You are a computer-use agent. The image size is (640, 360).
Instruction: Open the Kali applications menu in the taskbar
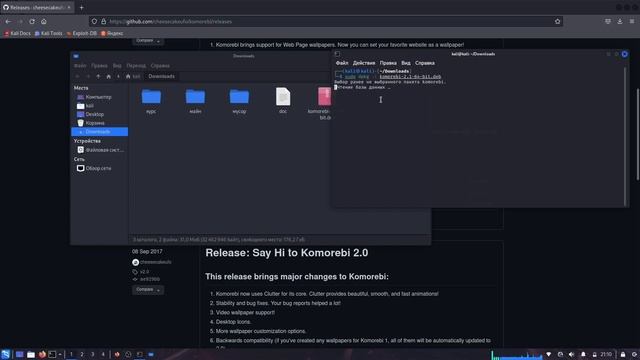tap(5, 354)
